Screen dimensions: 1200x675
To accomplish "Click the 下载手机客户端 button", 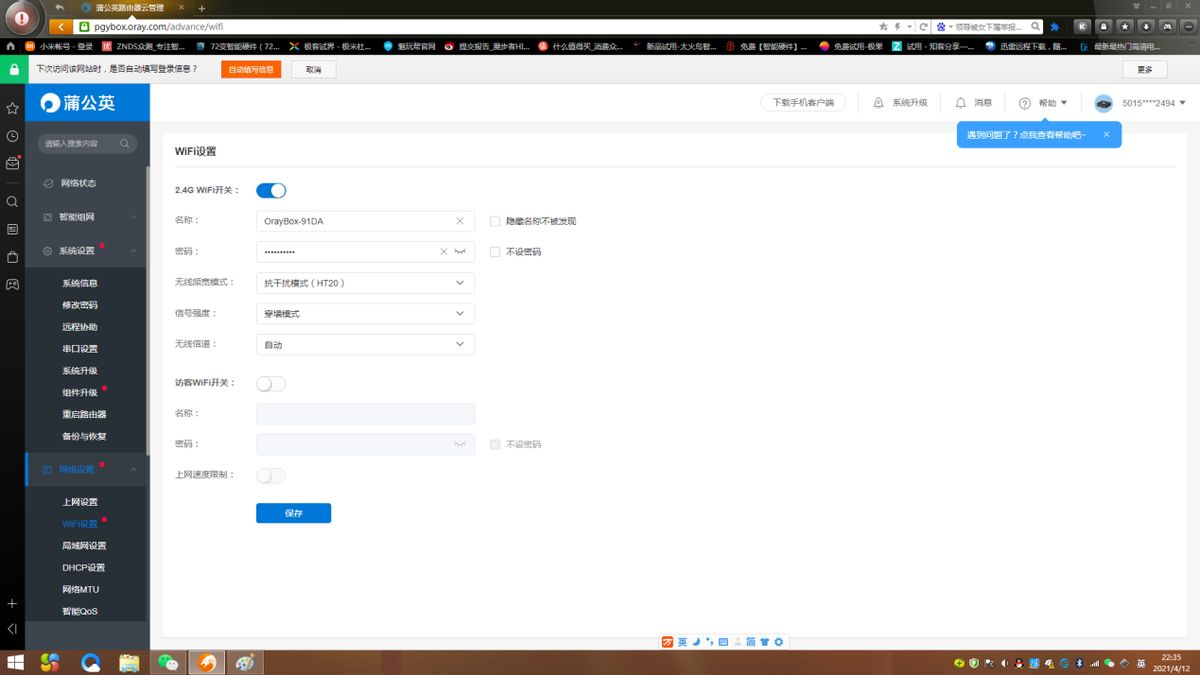I will coord(803,103).
